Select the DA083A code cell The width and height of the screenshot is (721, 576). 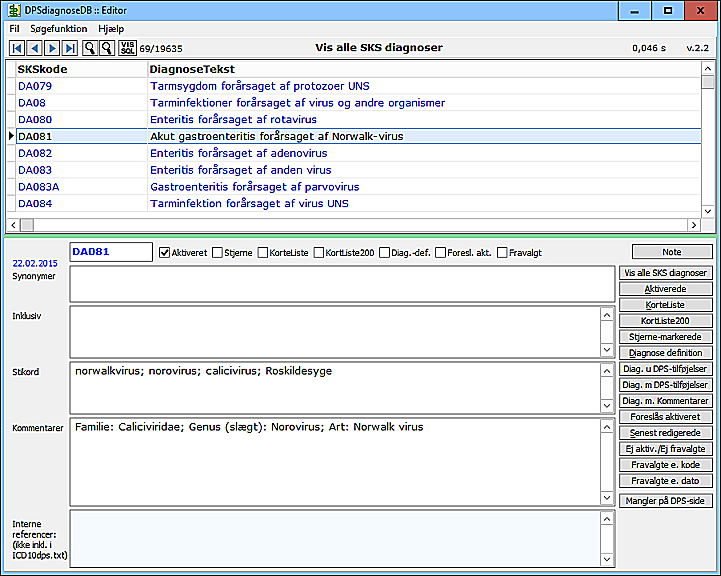81,187
